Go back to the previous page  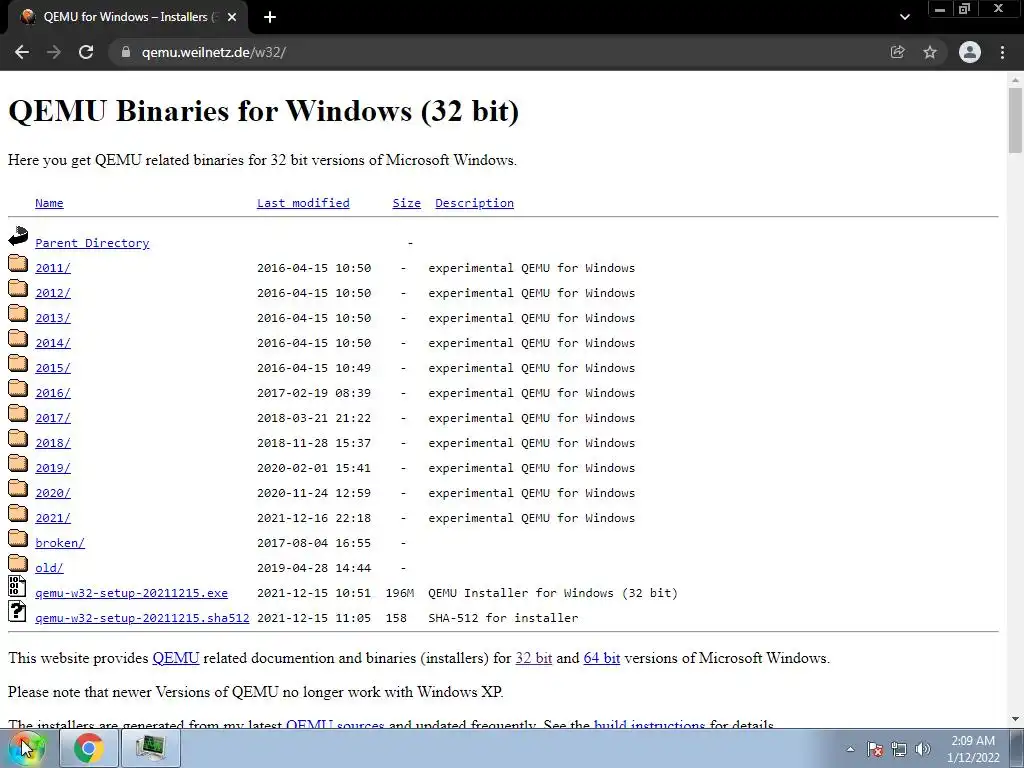pos(22,52)
